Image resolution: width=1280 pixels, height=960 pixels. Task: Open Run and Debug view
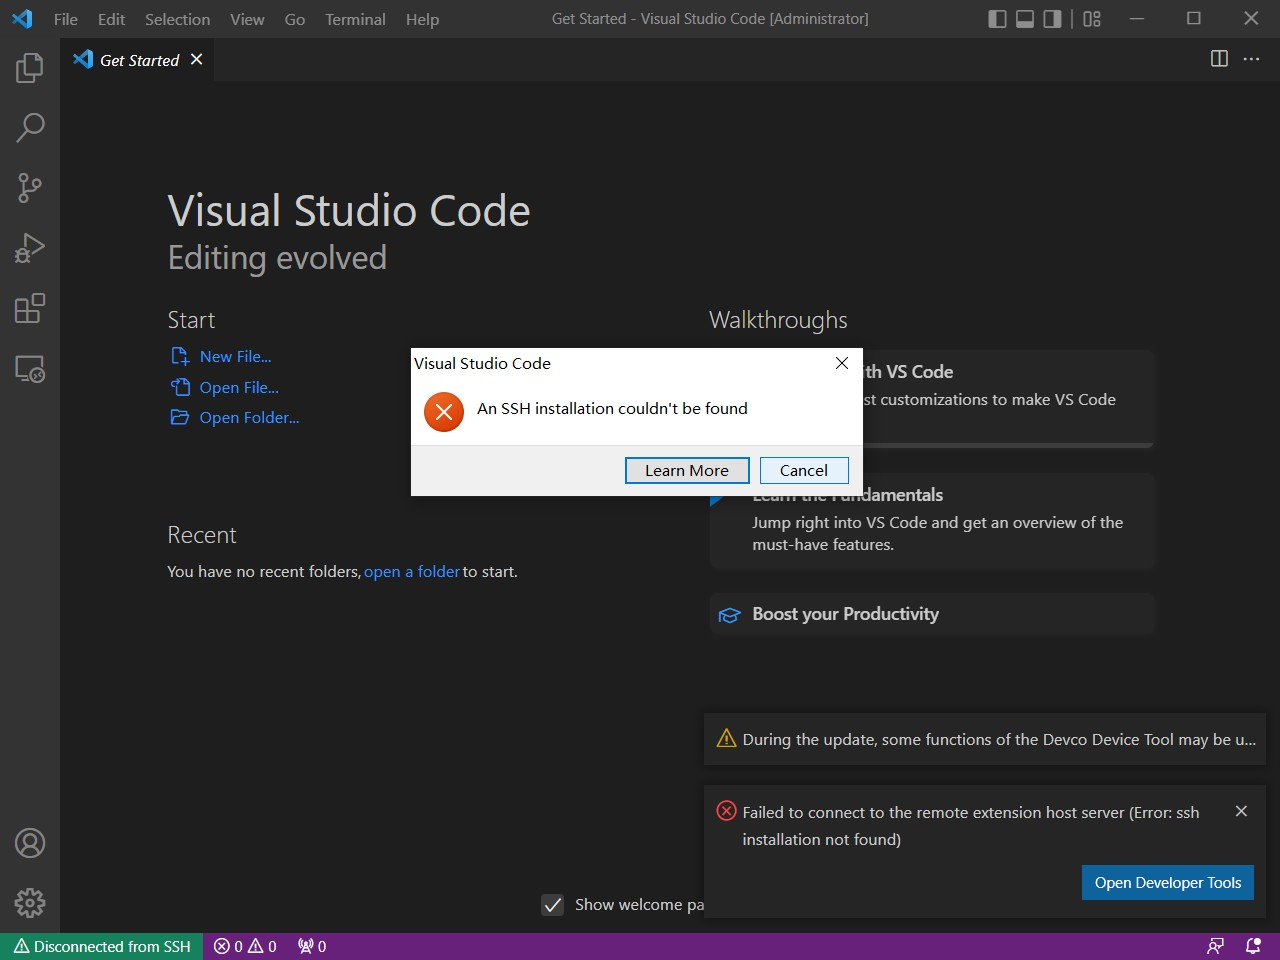pyautogui.click(x=30, y=248)
